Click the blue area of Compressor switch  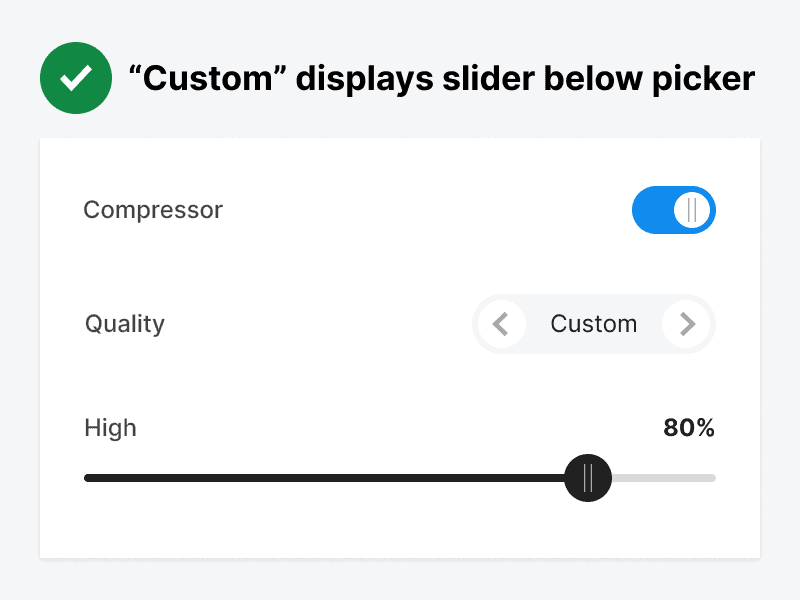(651, 210)
